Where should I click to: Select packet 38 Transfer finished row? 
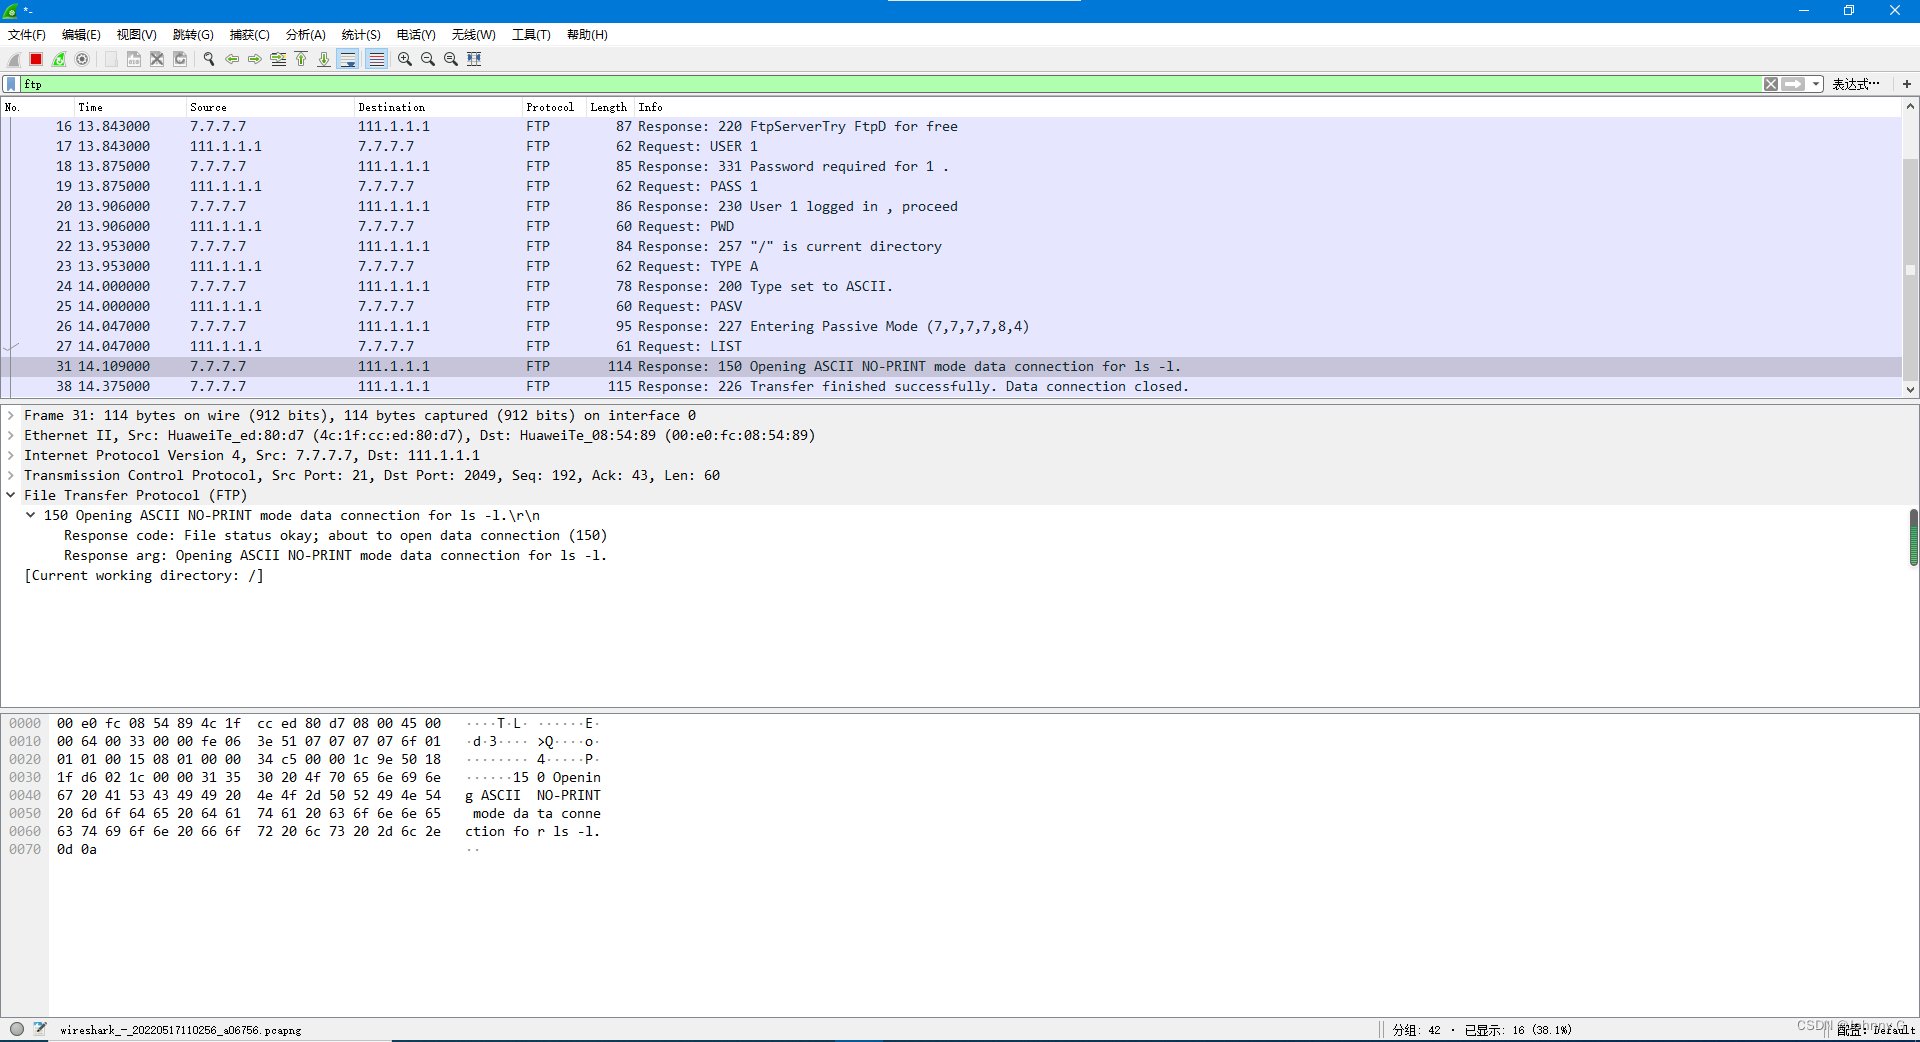point(951,387)
